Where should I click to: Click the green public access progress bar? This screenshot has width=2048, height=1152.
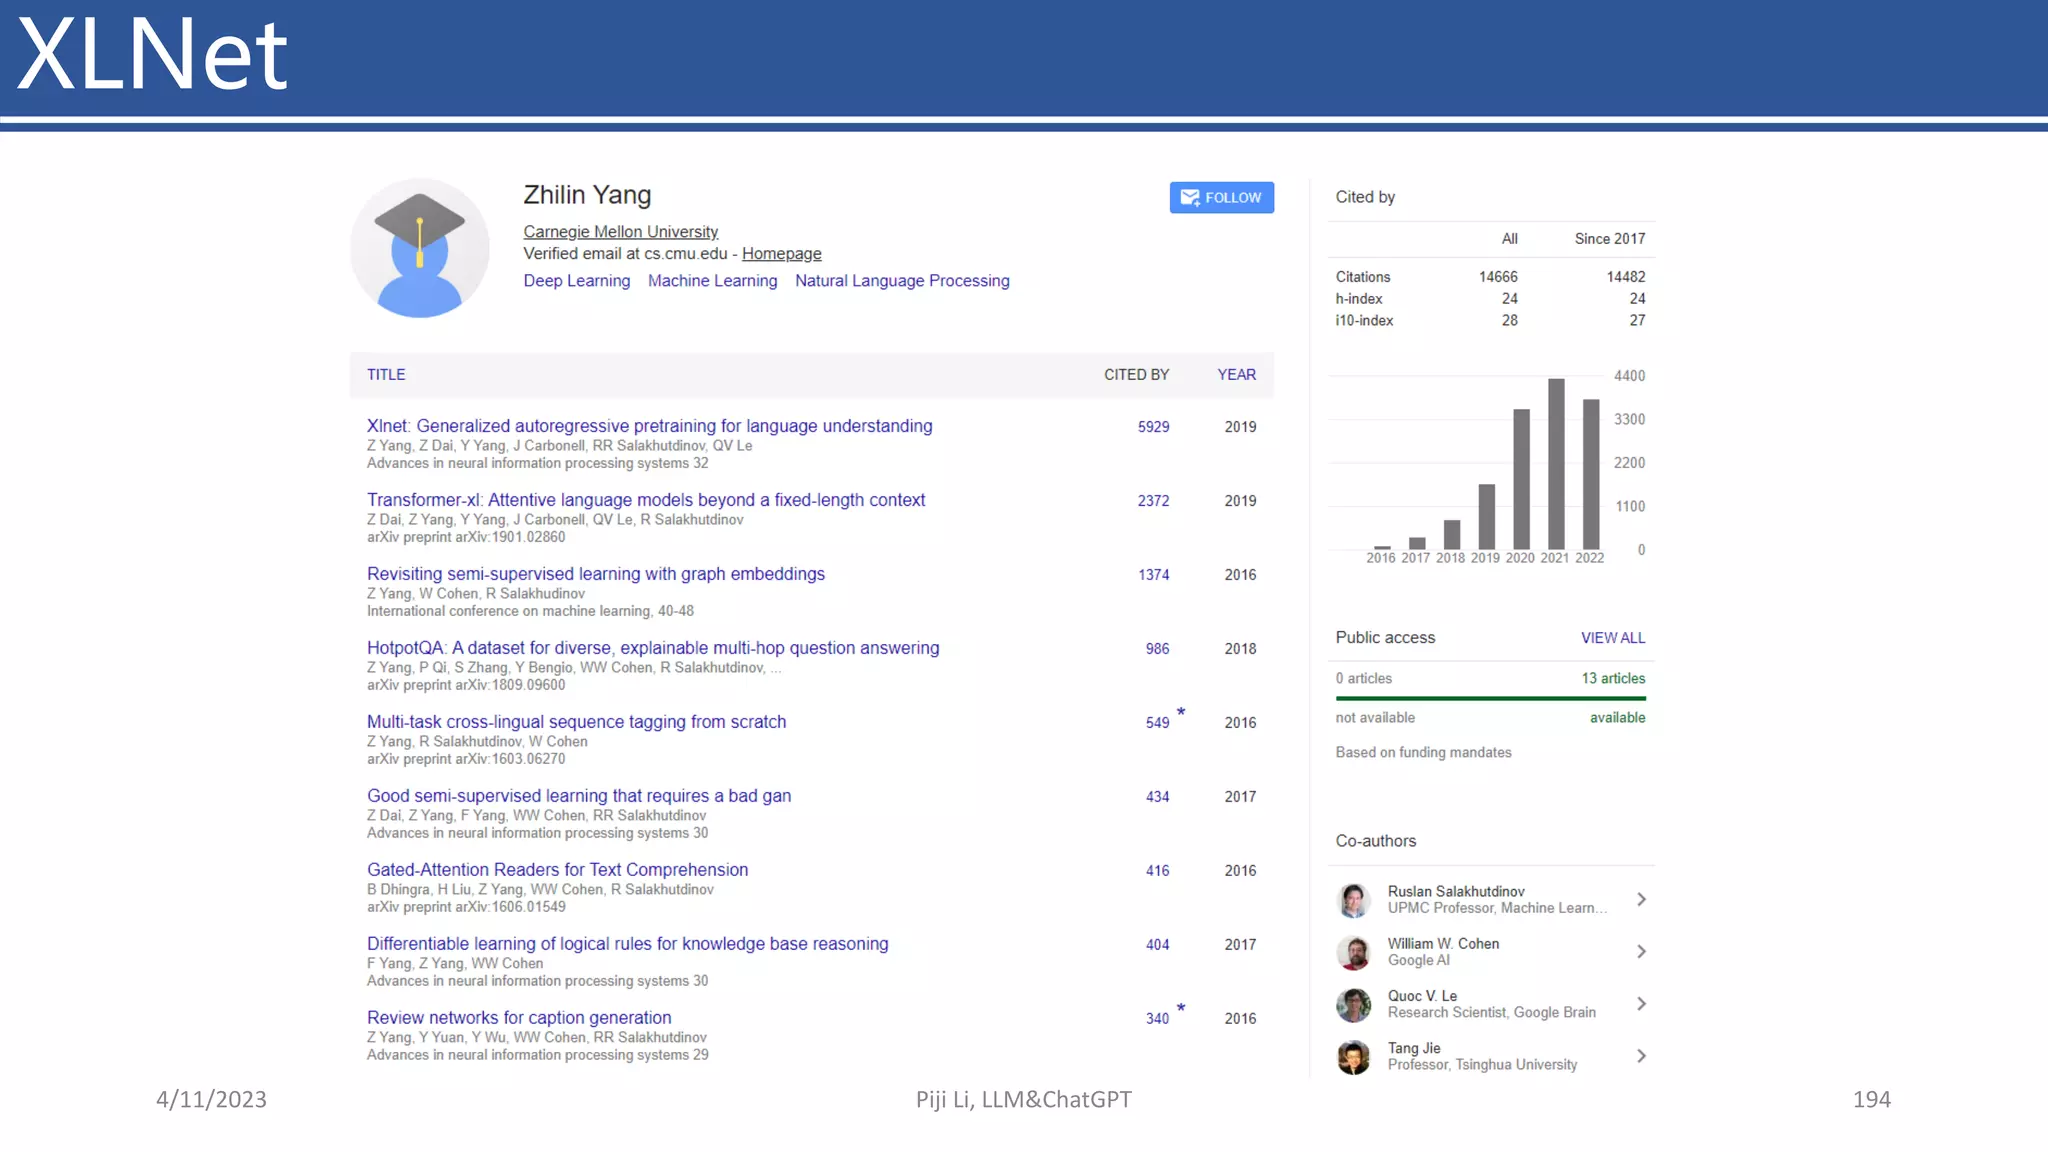(1490, 698)
